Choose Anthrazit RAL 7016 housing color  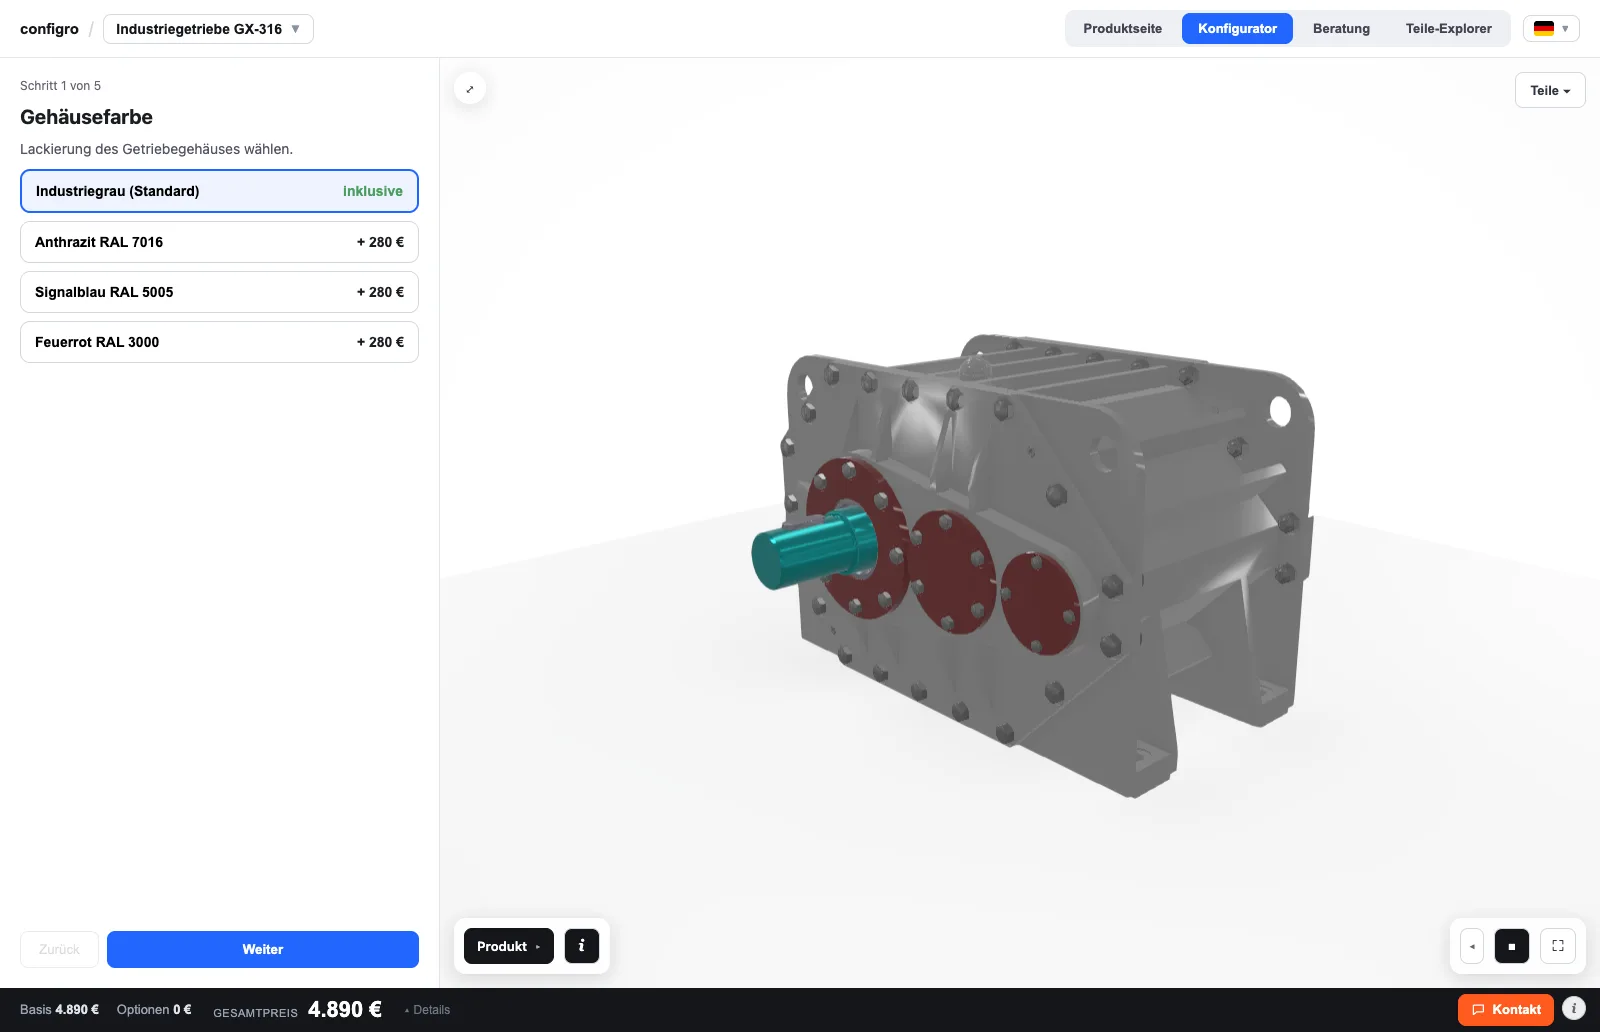click(x=219, y=242)
